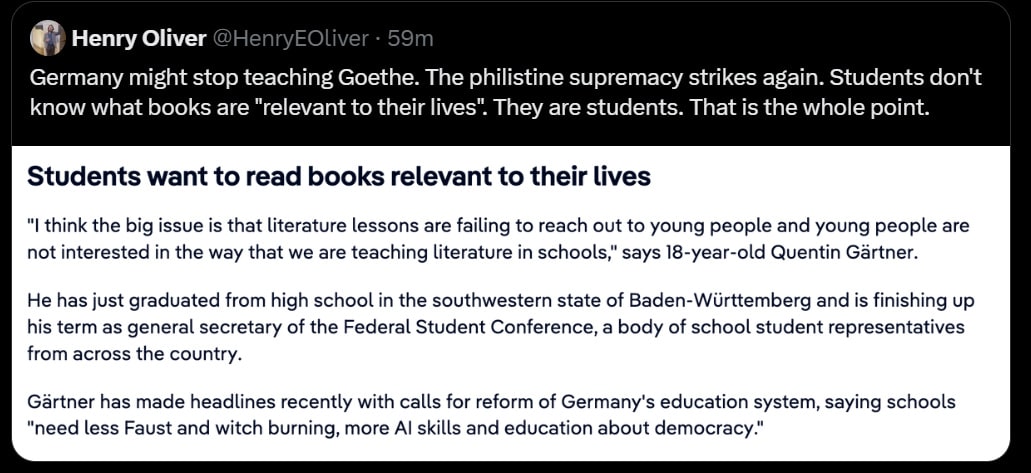Click the 59m post timestamp
Image resolution: width=1031 pixels, height=473 pixels.
(410, 39)
